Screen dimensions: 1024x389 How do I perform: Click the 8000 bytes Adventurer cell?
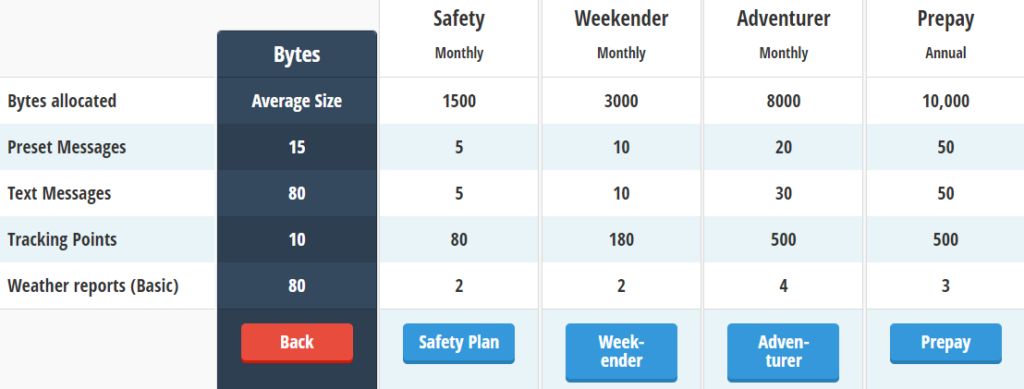(783, 101)
